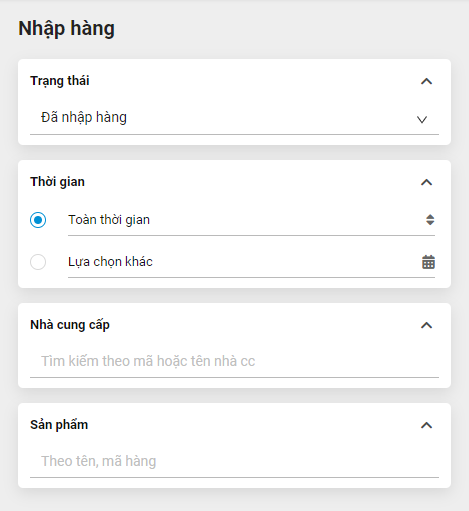Collapse the Trạng thái section chevron
Screen dimensions: 469x511
point(426,81)
